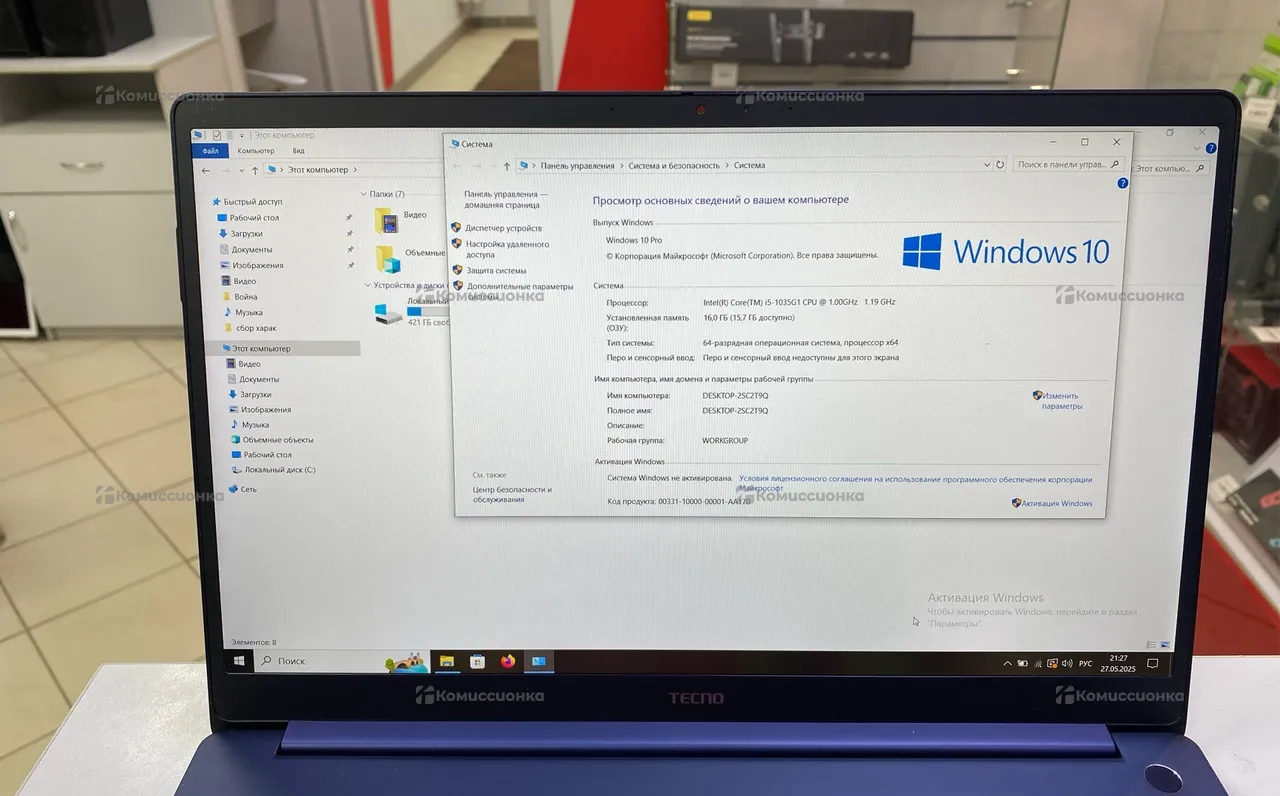This screenshot has height=796, width=1280.
Task: Click Back arrow in Explorer window
Action: tap(206, 170)
